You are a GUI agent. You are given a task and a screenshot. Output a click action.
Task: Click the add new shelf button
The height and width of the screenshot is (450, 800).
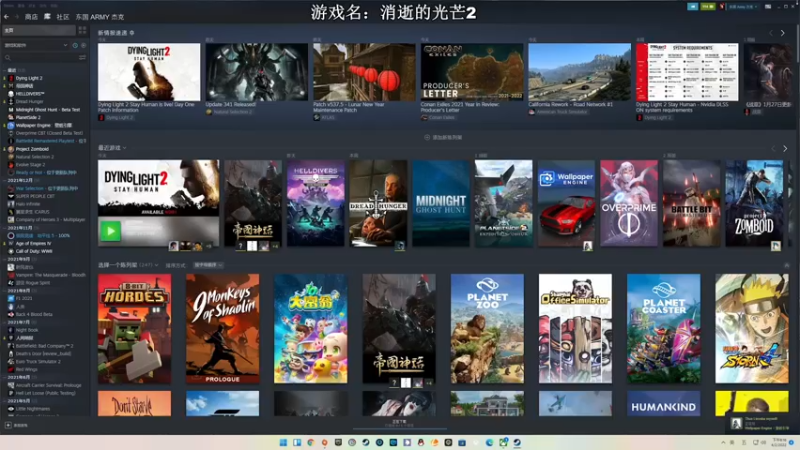tap(443, 137)
